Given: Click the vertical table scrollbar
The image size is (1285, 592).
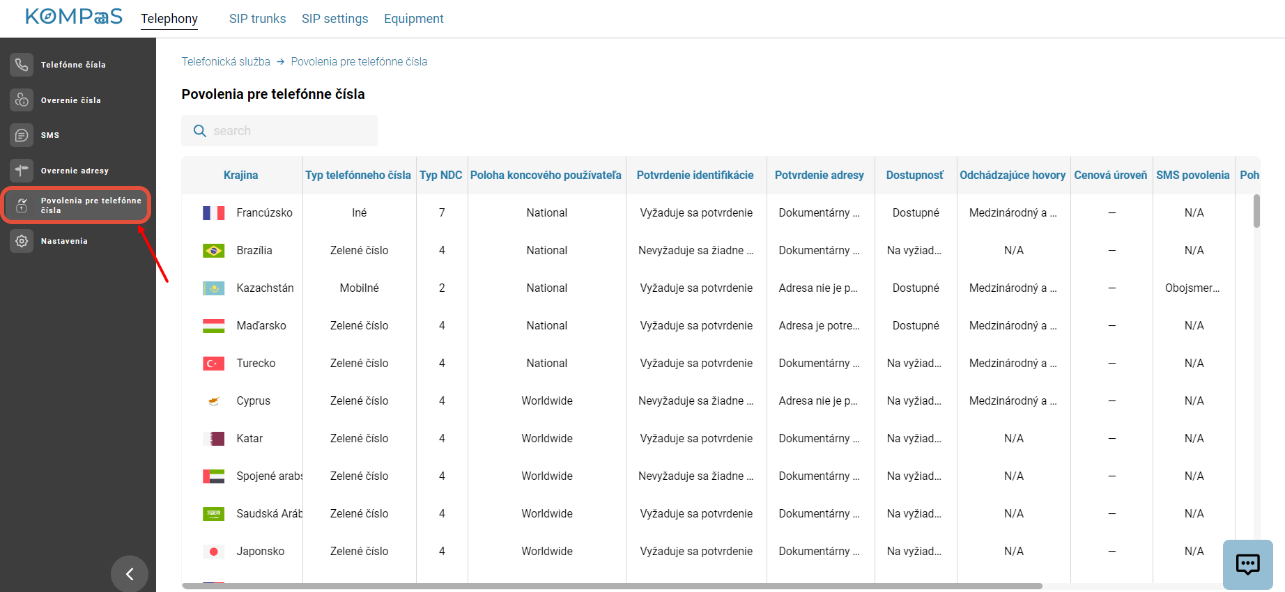Looking at the screenshot, I should coord(1257,210).
